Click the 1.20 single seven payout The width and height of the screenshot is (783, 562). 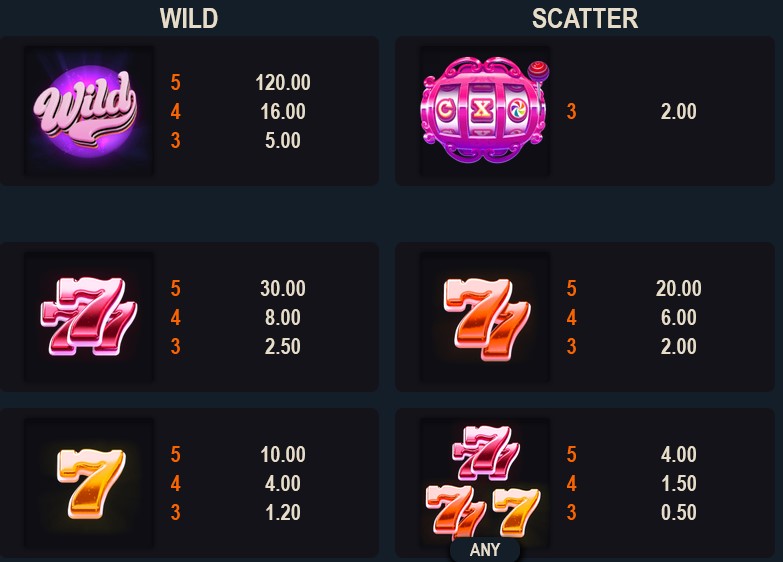(283, 513)
